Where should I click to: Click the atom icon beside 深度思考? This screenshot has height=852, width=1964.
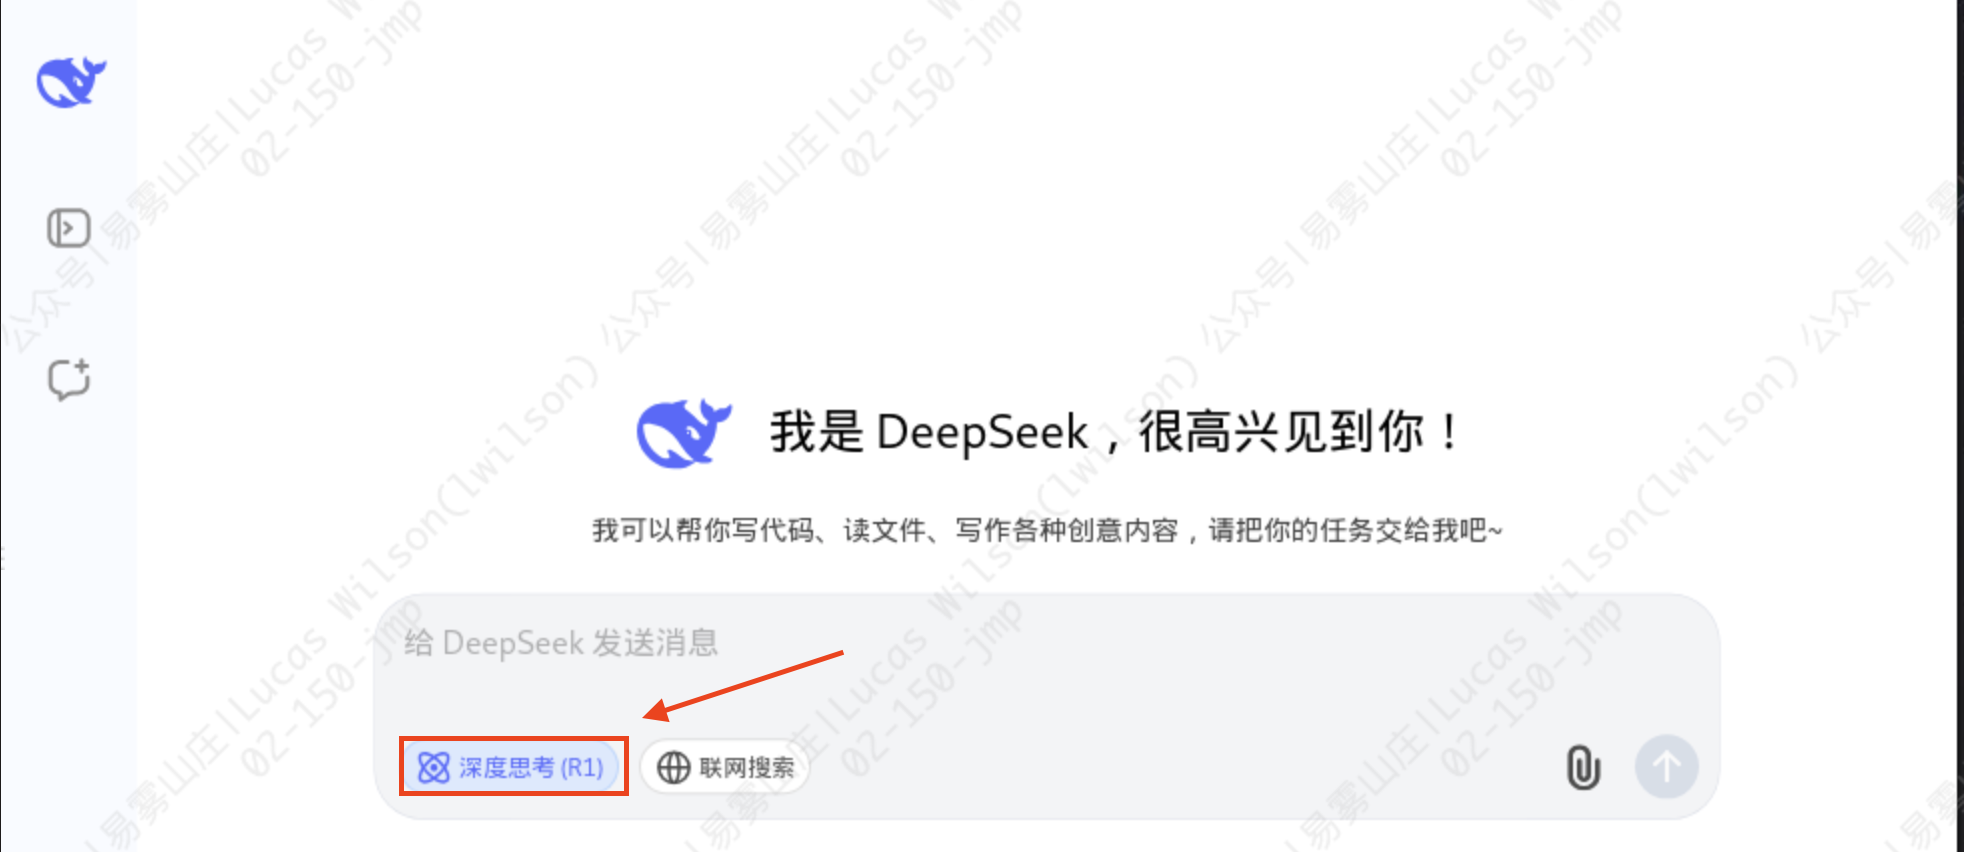(433, 767)
